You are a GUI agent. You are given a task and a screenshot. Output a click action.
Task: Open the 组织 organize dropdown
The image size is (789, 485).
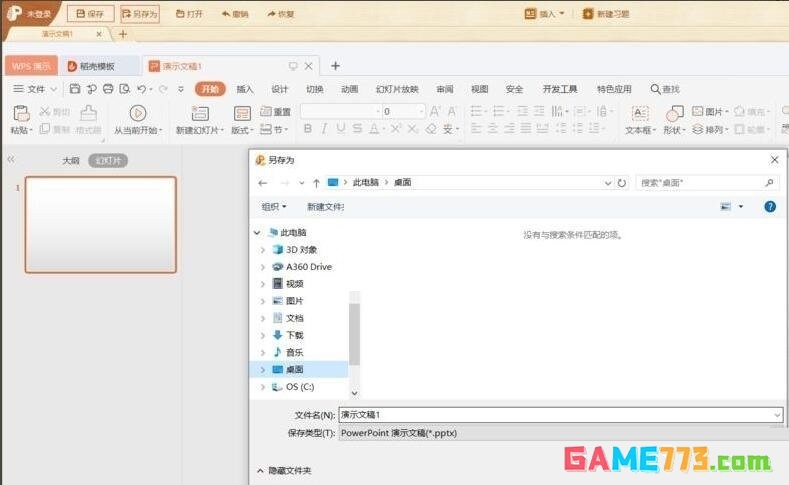click(274, 207)
